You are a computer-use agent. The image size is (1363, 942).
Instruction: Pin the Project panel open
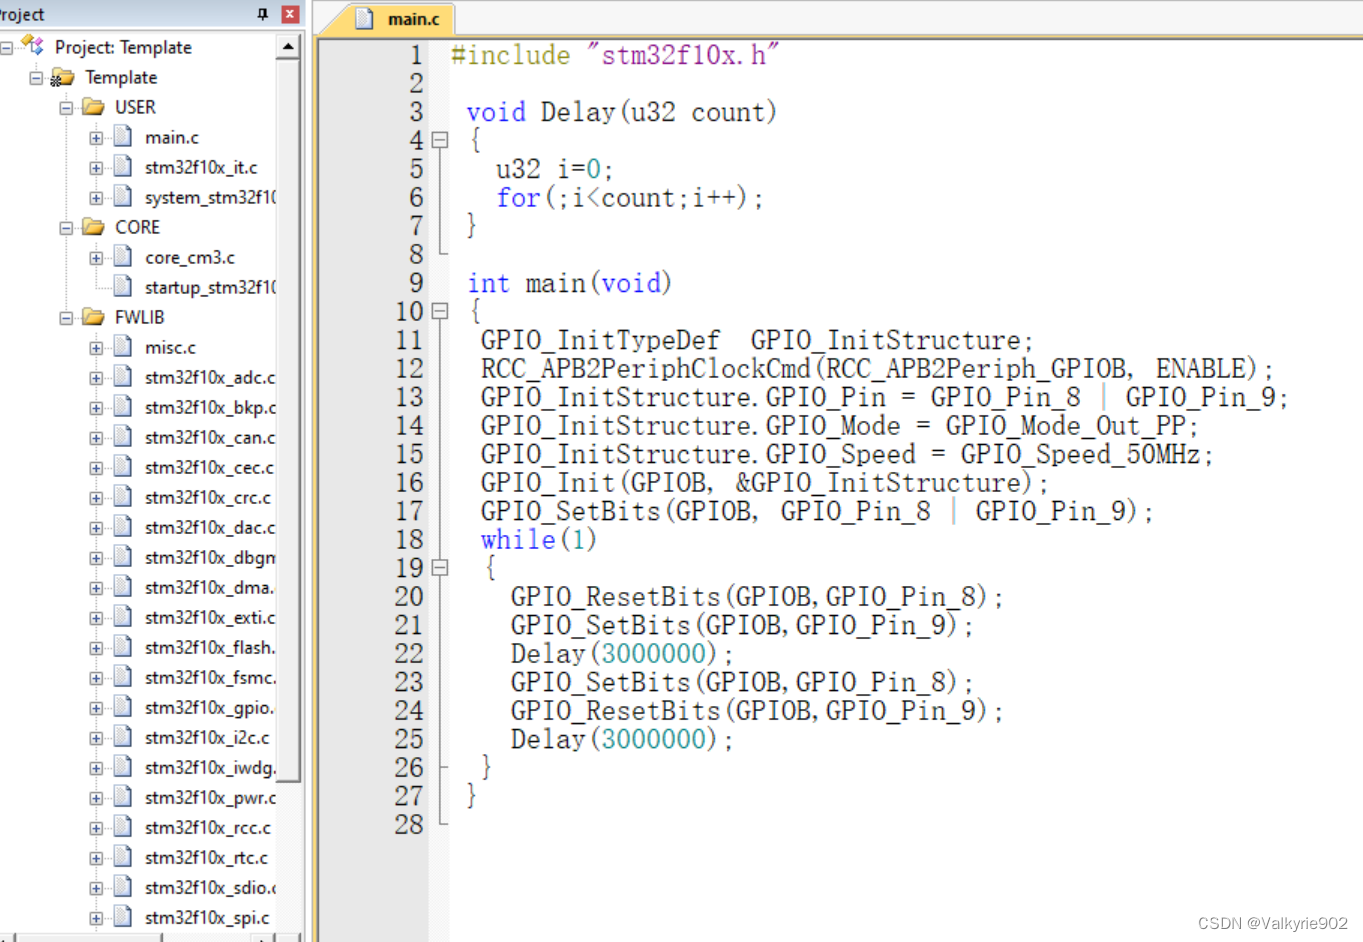[x=261, y=14]
